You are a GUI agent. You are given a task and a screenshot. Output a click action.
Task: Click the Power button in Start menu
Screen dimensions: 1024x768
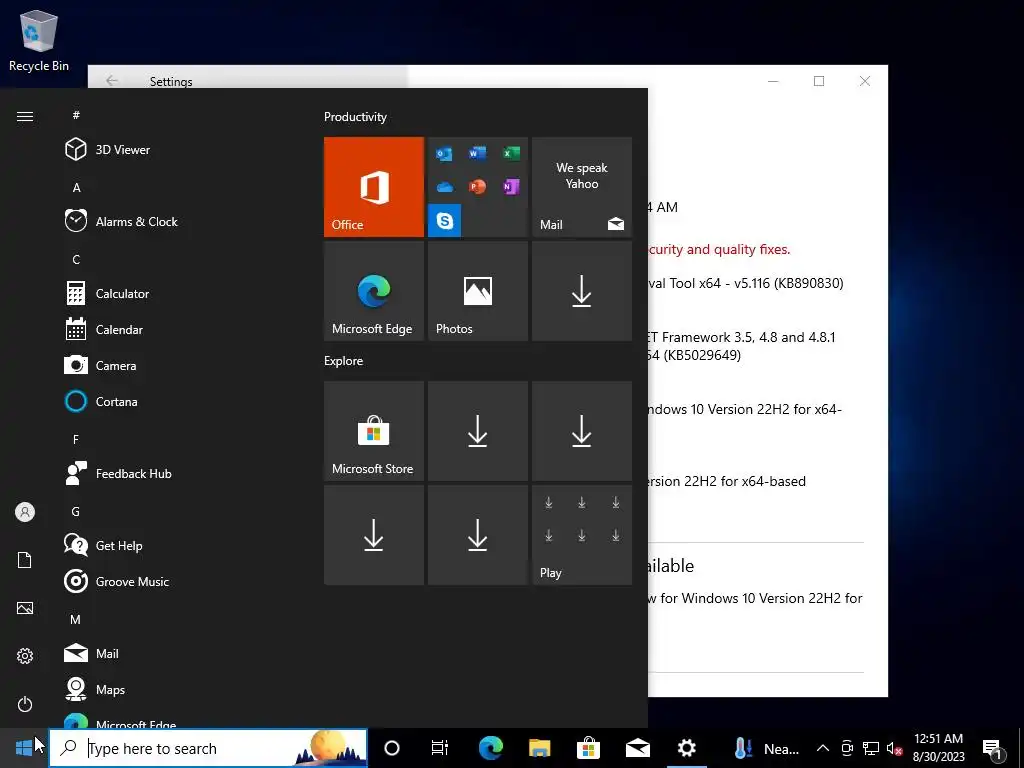(x=25, y=704)
